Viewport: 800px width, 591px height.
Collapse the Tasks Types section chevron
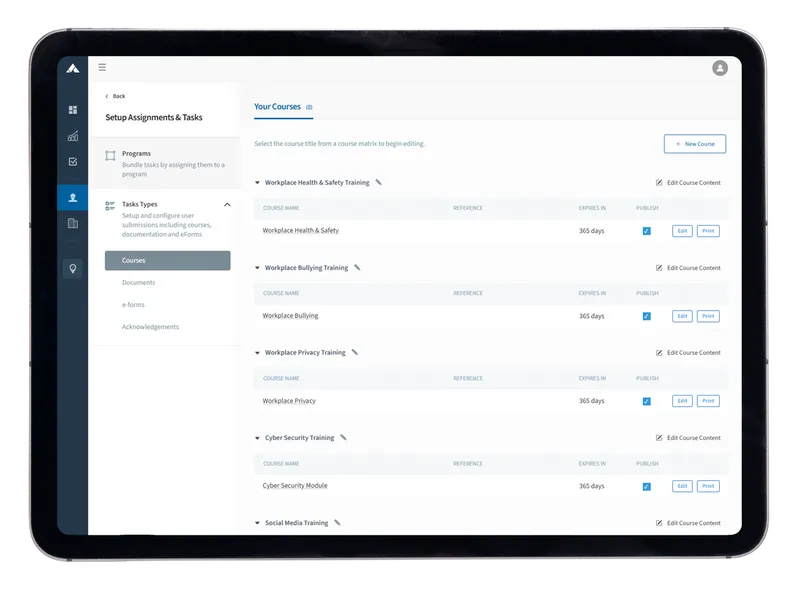pos(227,205)
